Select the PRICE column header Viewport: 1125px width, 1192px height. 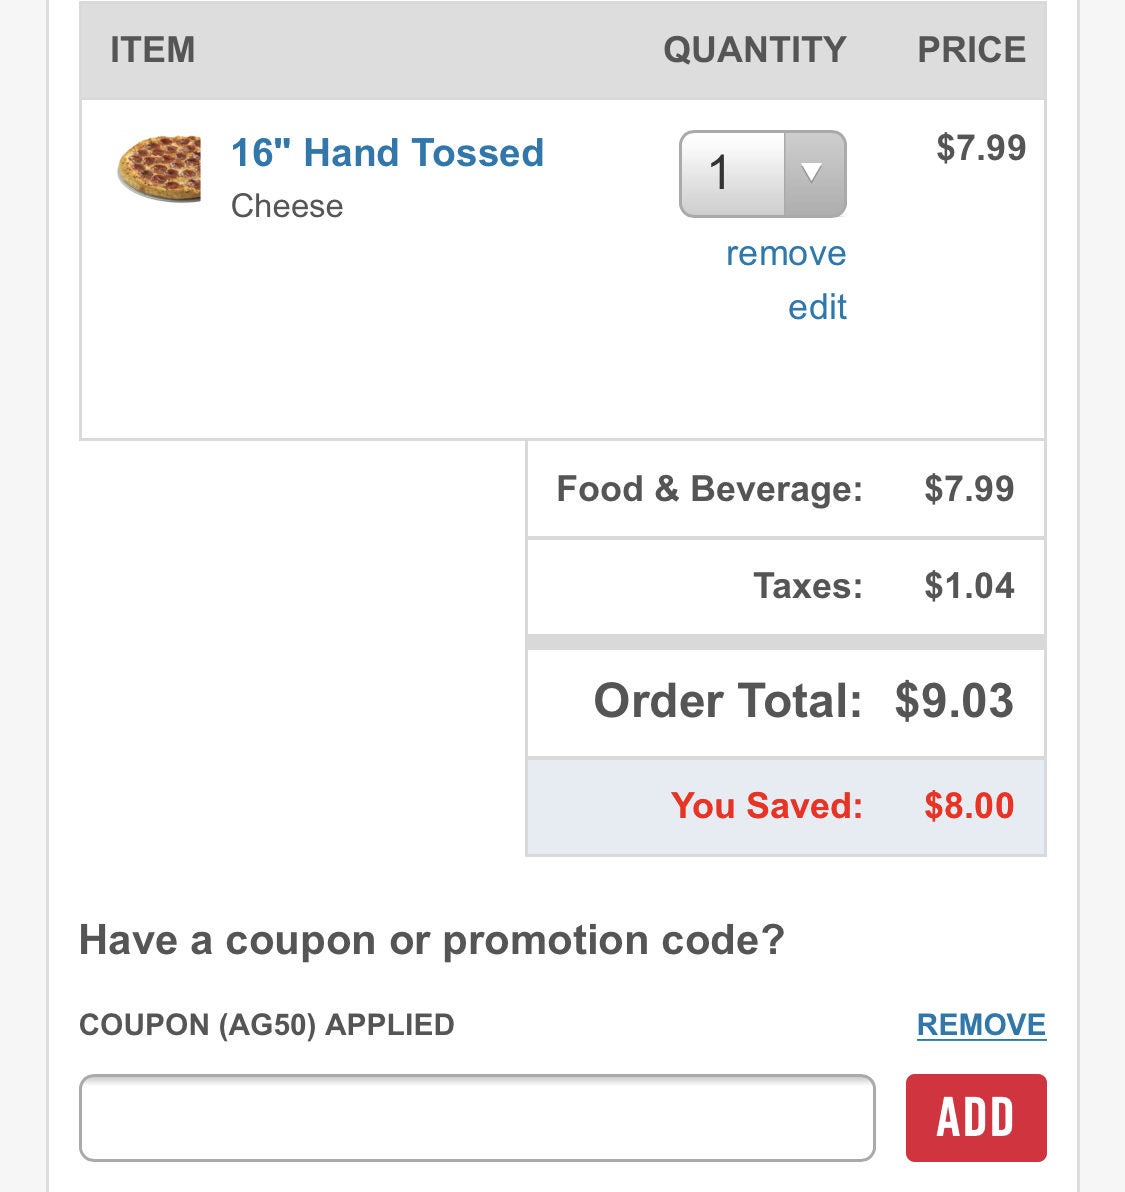[x=971, y=50]
